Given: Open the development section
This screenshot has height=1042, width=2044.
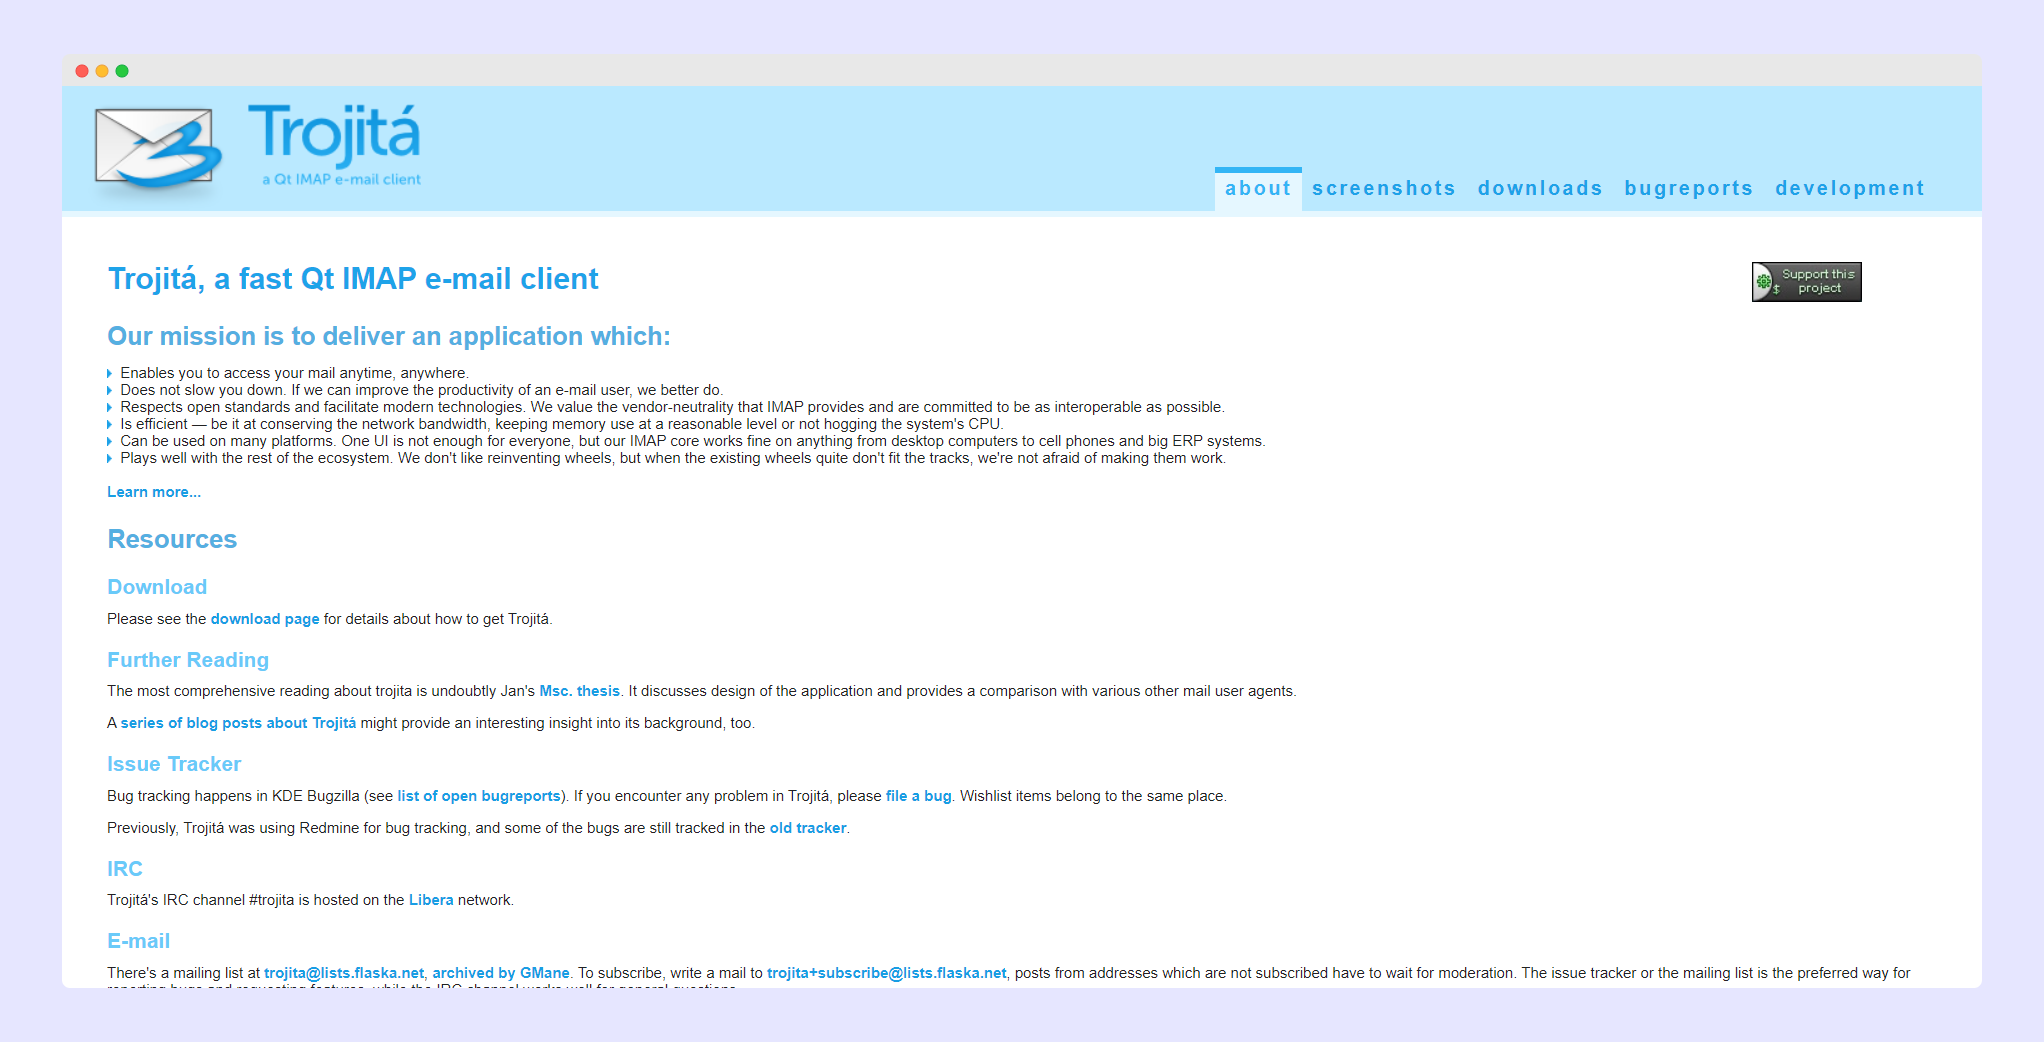Looking at the screenshot, I should (x=1850, y=188).
